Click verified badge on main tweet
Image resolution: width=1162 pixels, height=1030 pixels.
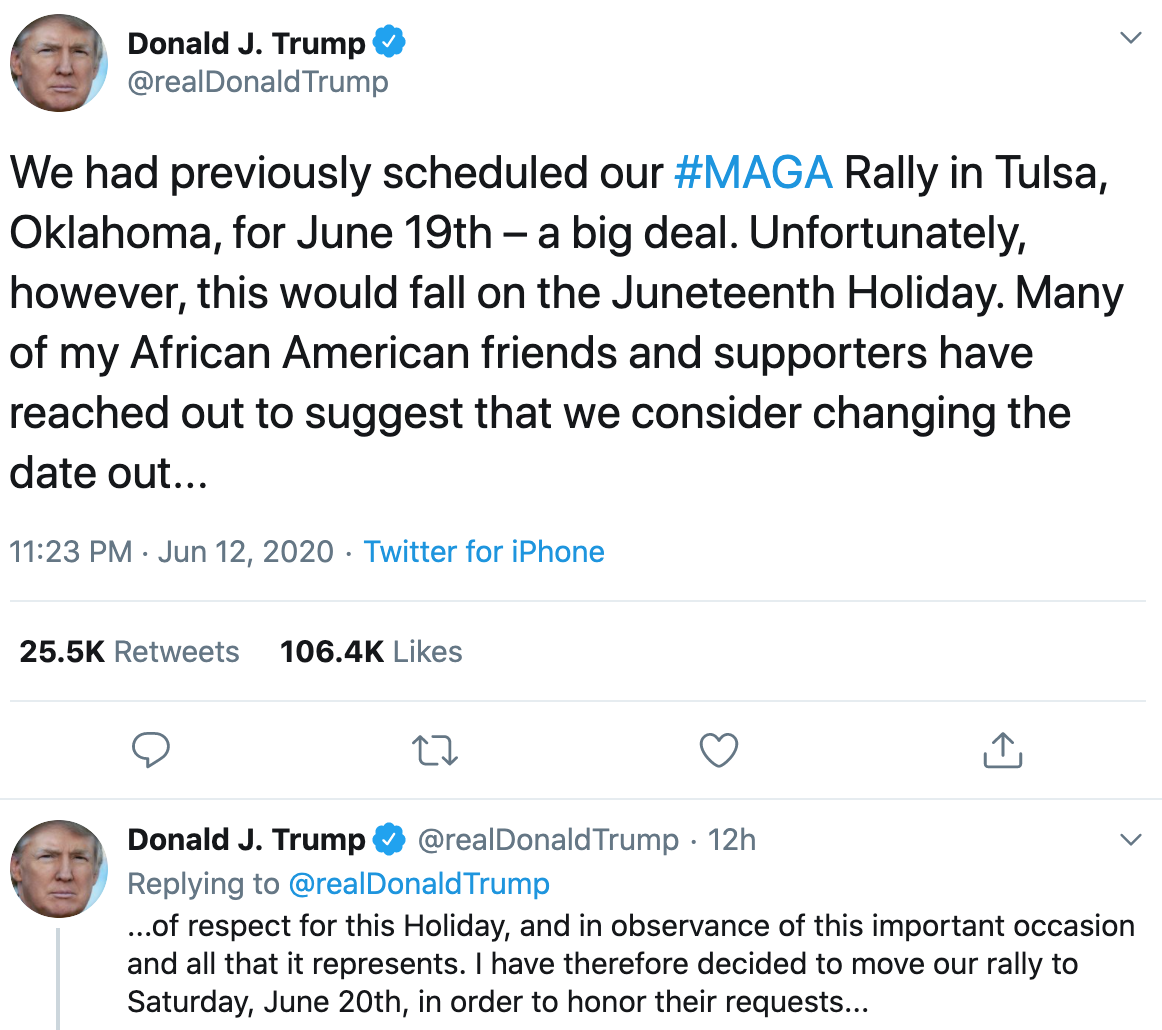(389, 44)
